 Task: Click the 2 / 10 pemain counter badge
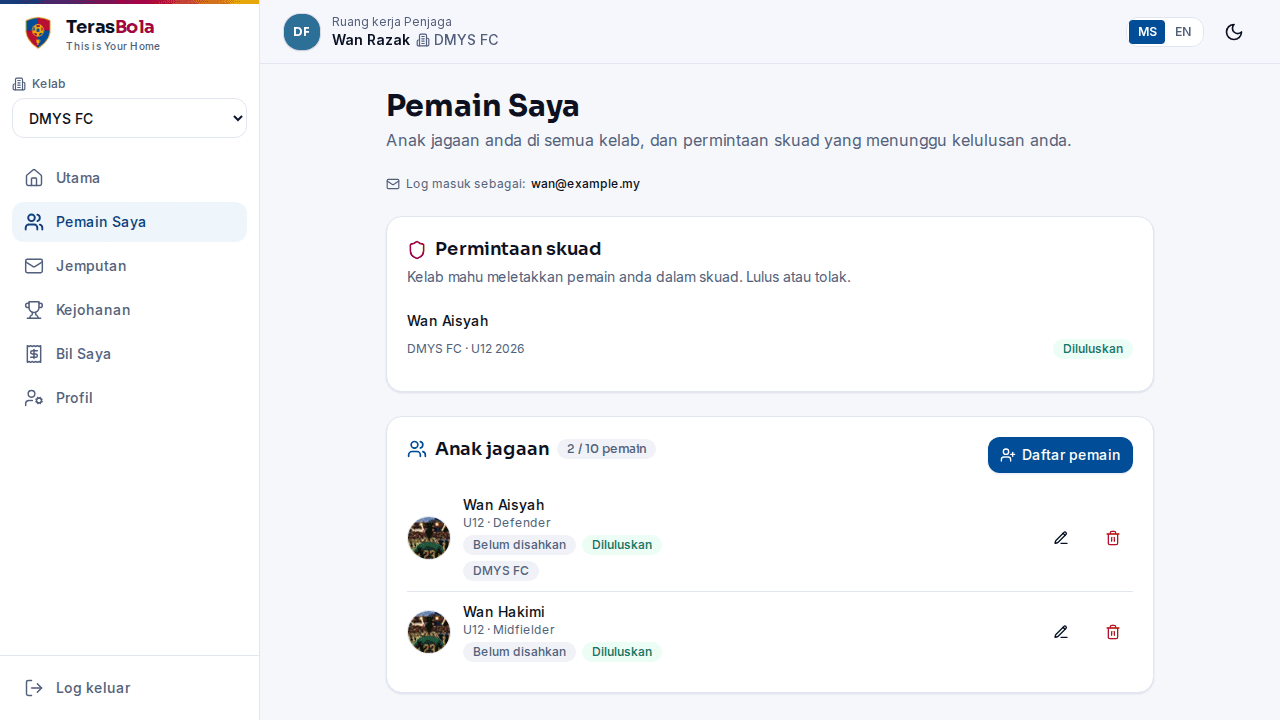point(606,449)
